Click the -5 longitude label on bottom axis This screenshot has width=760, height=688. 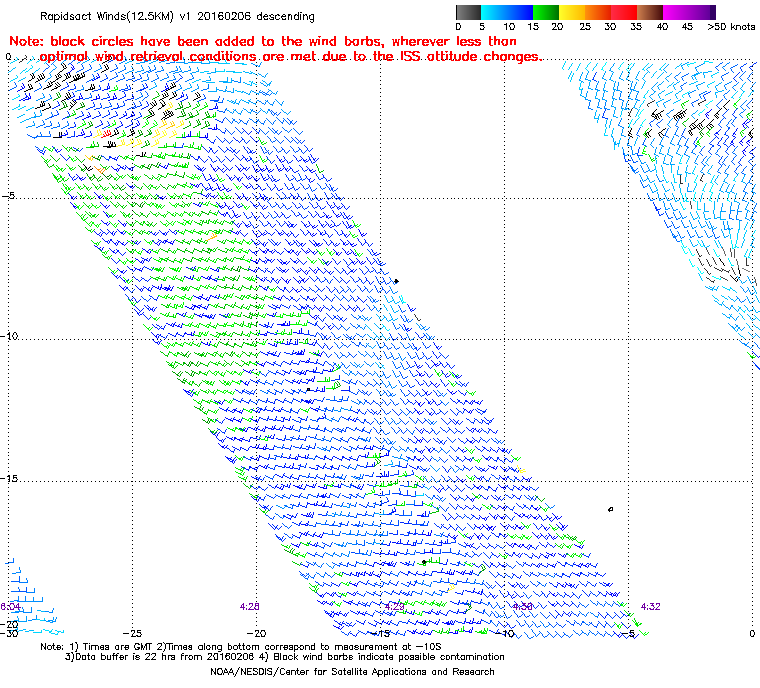[x=628, y=633]
